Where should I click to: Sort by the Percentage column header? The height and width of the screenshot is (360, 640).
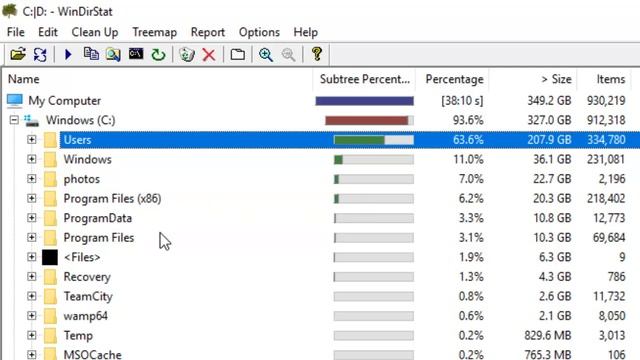pos(452,79)
